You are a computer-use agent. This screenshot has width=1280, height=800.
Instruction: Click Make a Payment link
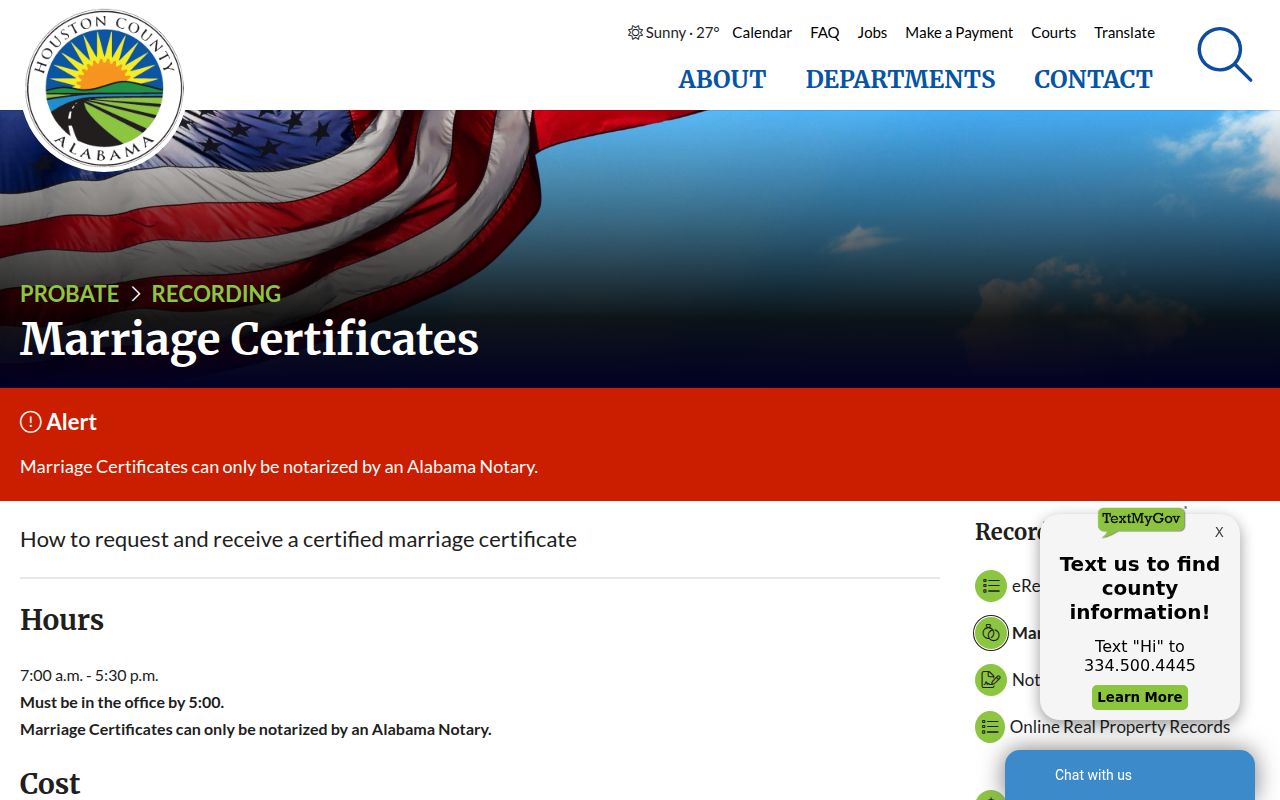point(959,33)
